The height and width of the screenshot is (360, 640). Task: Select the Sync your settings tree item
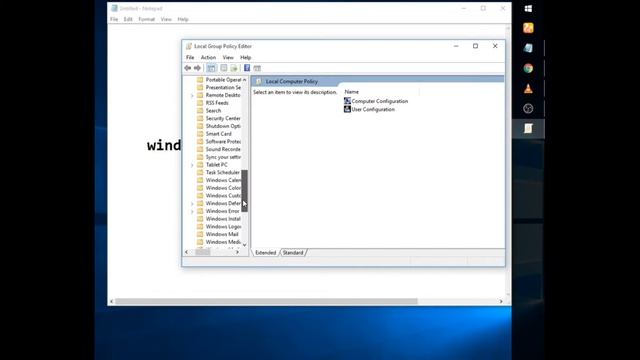pos(223,157)
